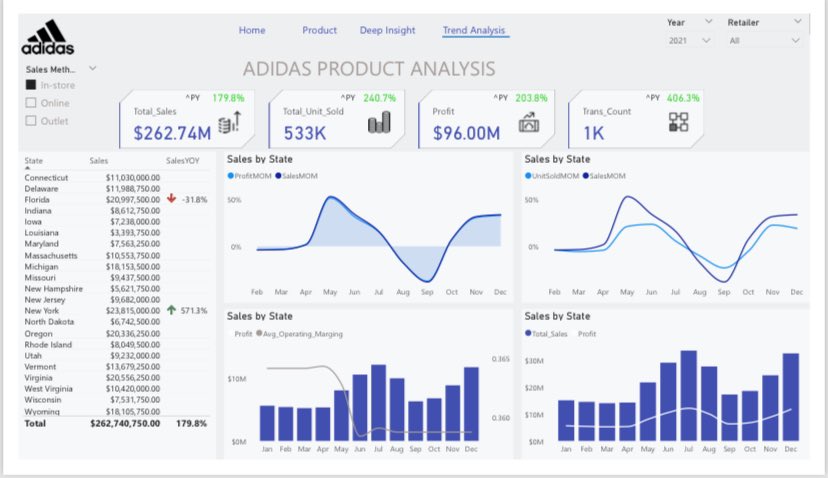Screen dimensions: 828x478
Task: Click the ProfitMOM legend marker
Action: (230, 176)
